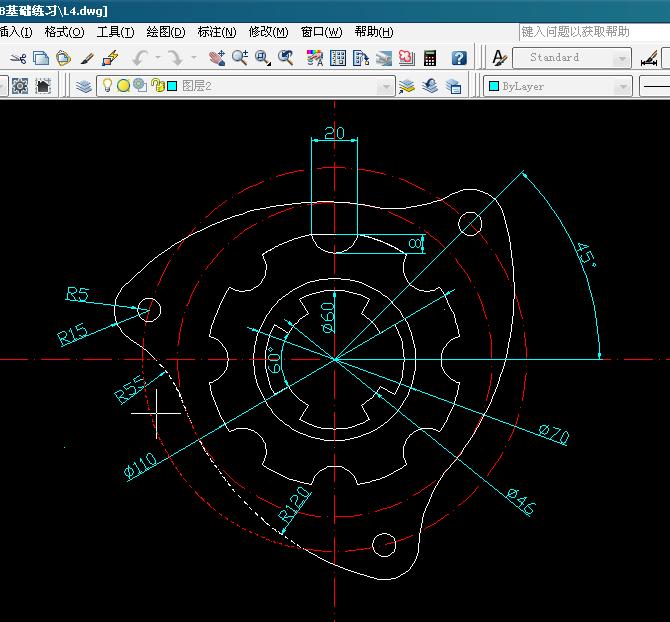Click the R5 radius dimension text
Viewport: 670px width, 622px height.
click(78, 294)
